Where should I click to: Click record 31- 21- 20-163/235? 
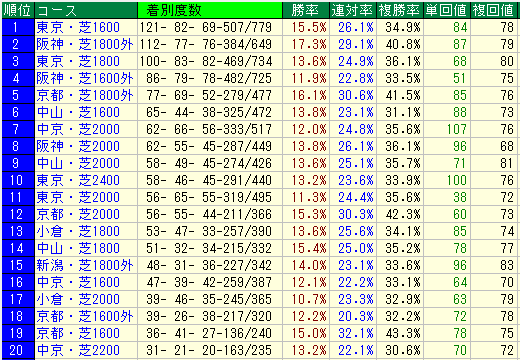(209, 350)
